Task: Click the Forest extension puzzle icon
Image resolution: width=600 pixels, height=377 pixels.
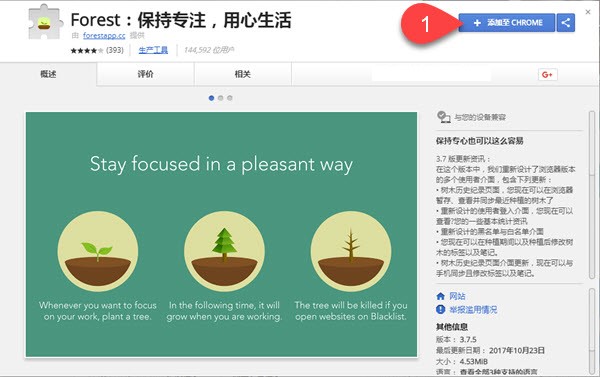Action: click(x=45, y=22)
